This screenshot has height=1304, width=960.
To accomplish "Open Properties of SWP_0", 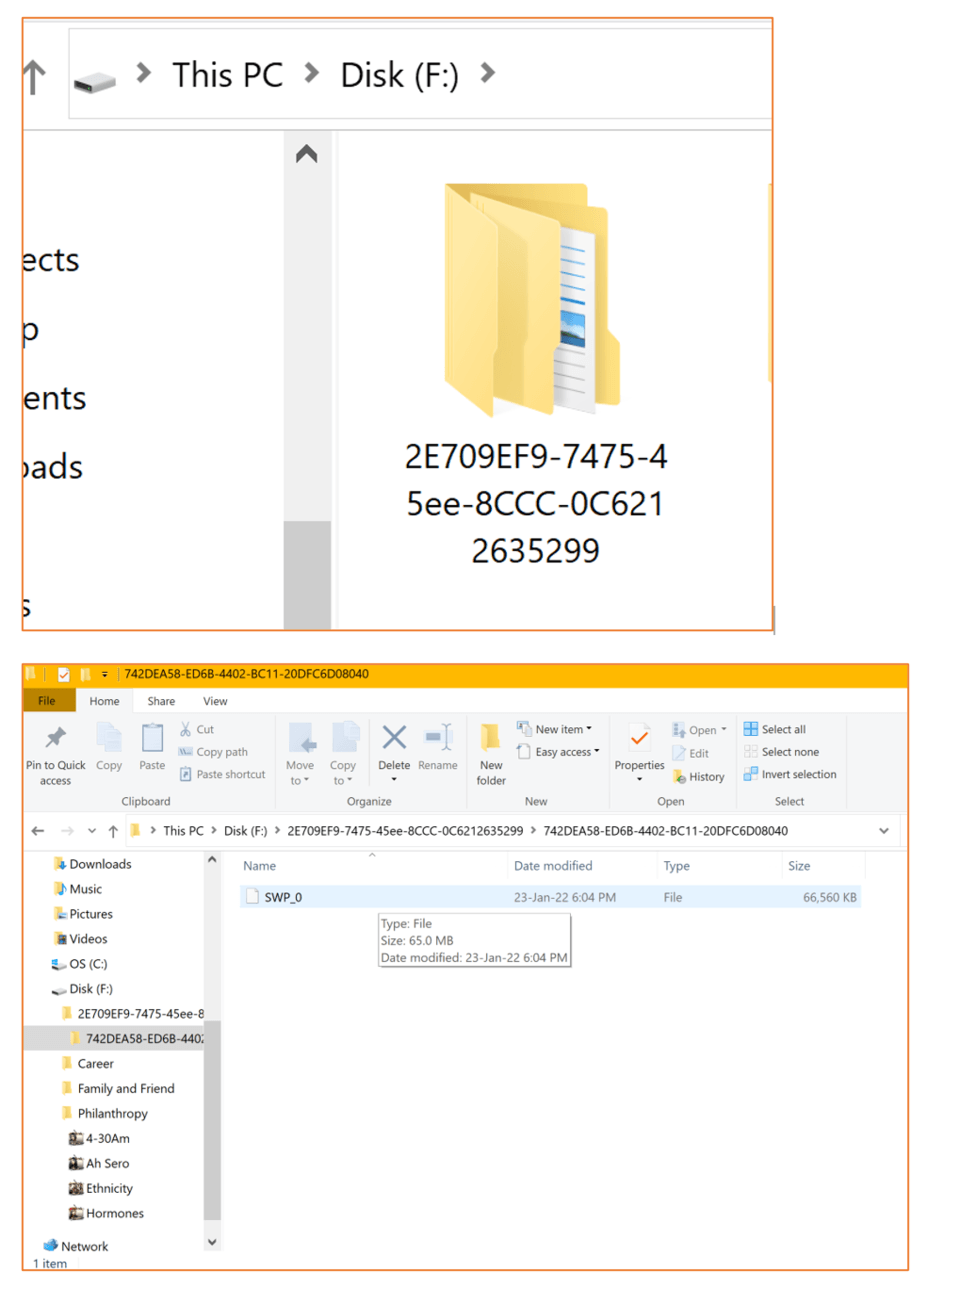I will [x=639, y=752].
